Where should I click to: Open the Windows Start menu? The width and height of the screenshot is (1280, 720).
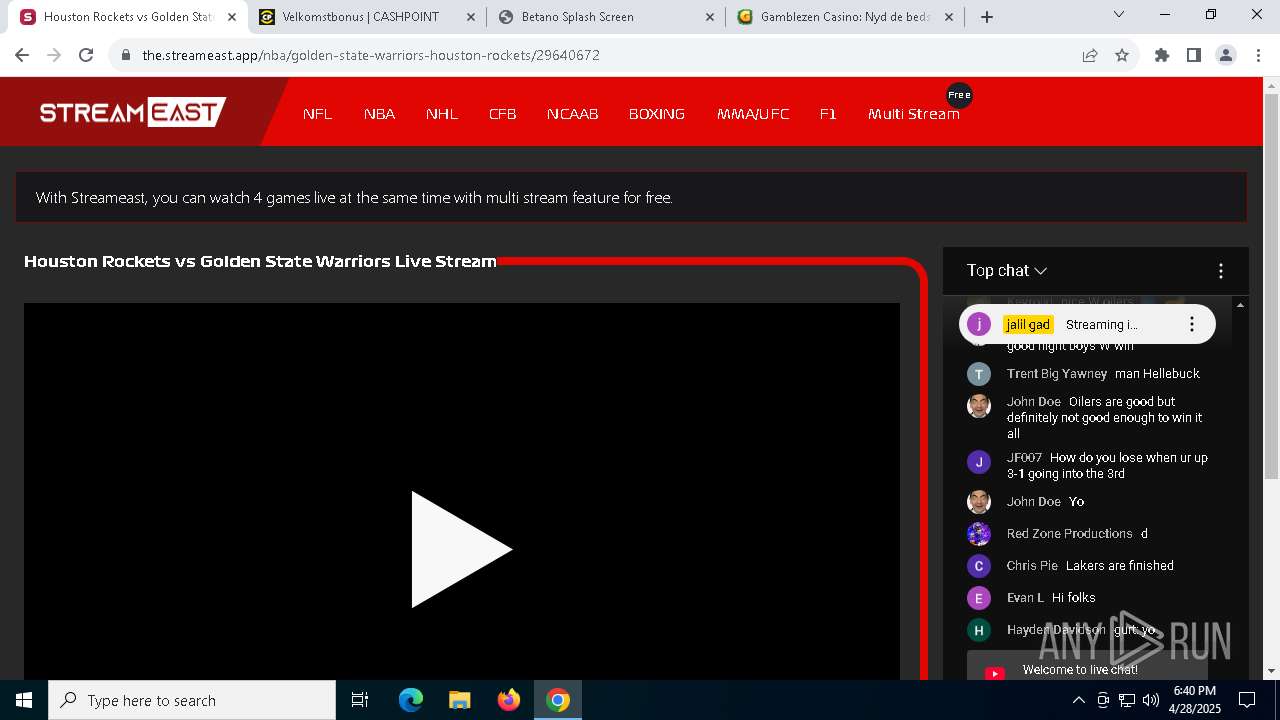[x=24, y=700]
